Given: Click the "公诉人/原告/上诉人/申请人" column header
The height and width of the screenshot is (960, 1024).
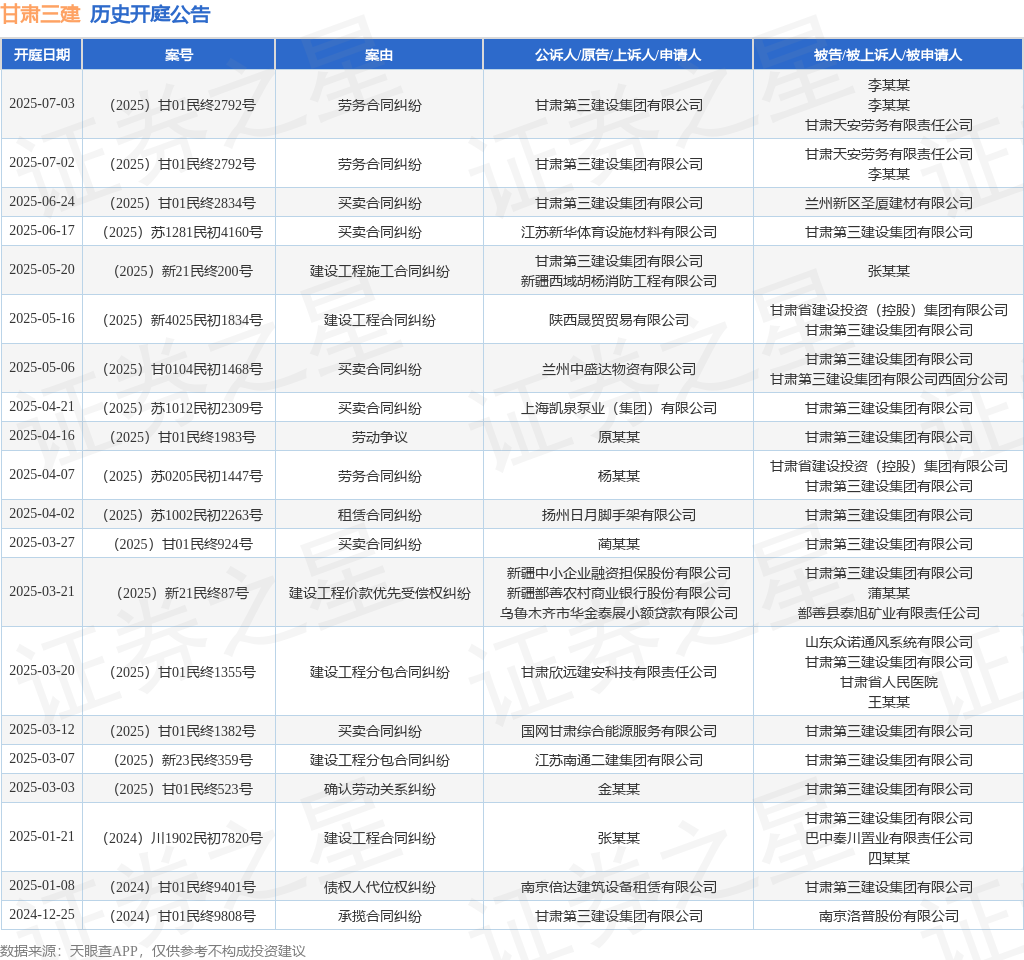Looking at the screenshot, I should point(618,55).
